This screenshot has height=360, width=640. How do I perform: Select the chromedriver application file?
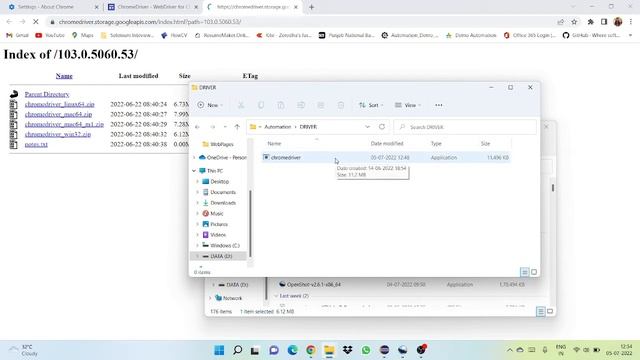[386, 158]
